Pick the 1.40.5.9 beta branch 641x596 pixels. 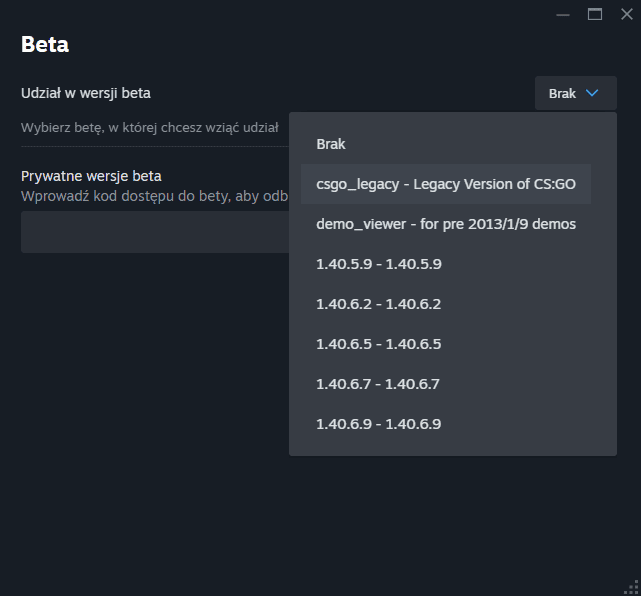tap(446, 264)
